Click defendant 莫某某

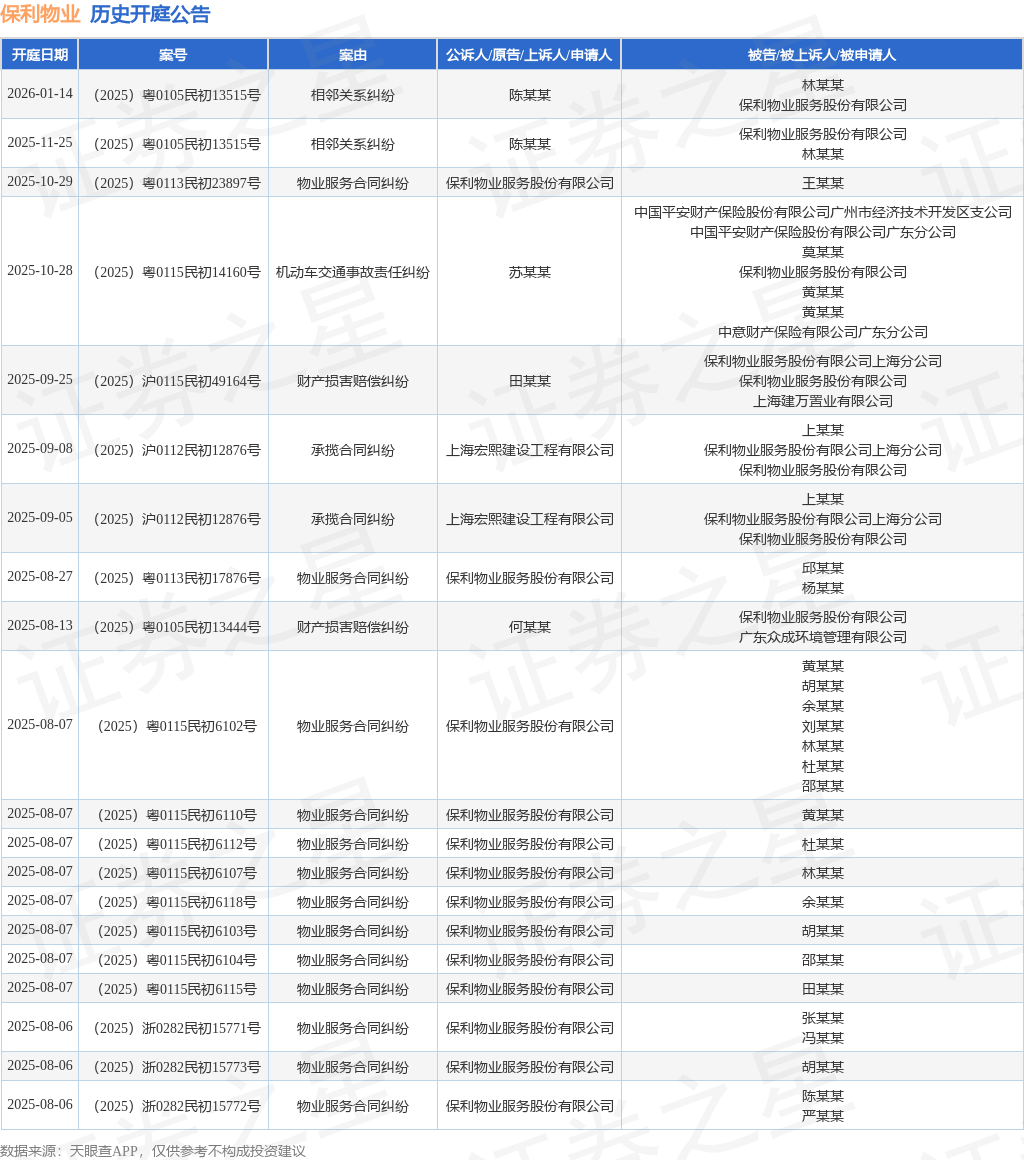[823, 252]
